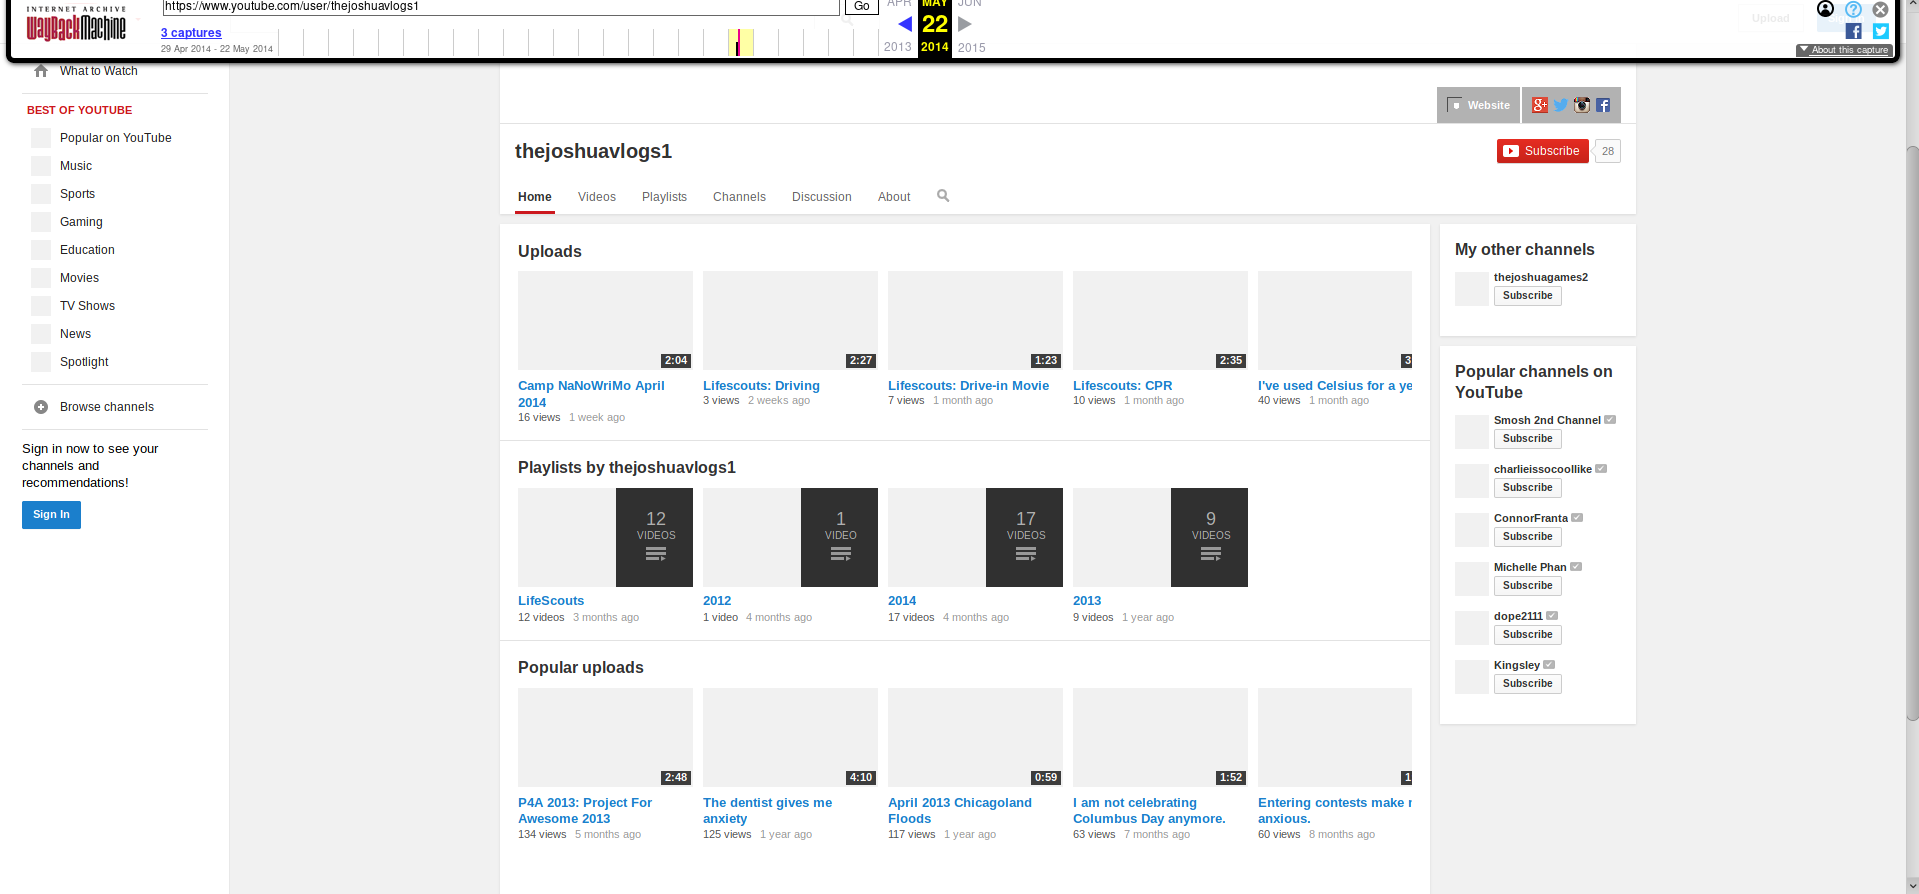
Task: Click Popular on YouTube sidebar icon
Action: pos(41,138)
